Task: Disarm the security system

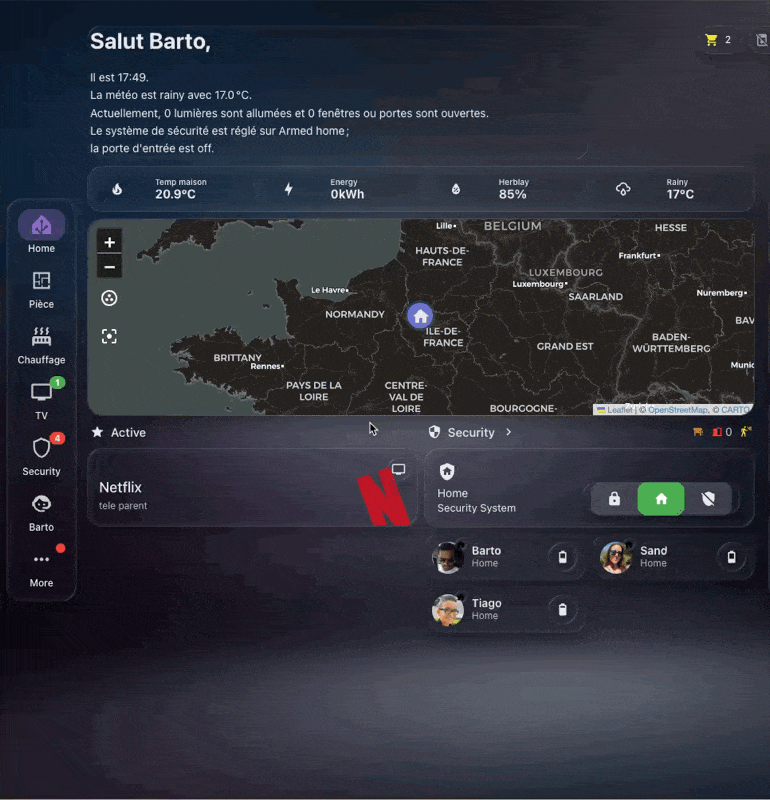Action: pyautogui.click(x=708, y=498)
